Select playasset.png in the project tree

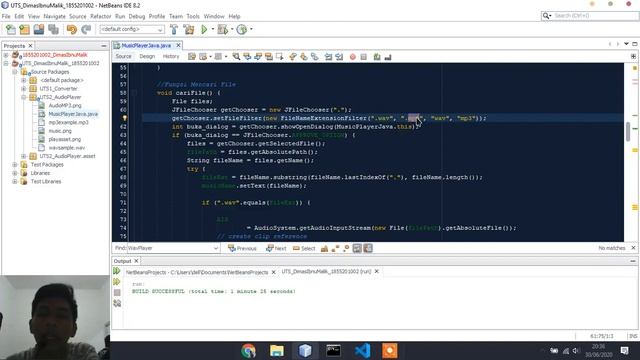pos(65,139)
